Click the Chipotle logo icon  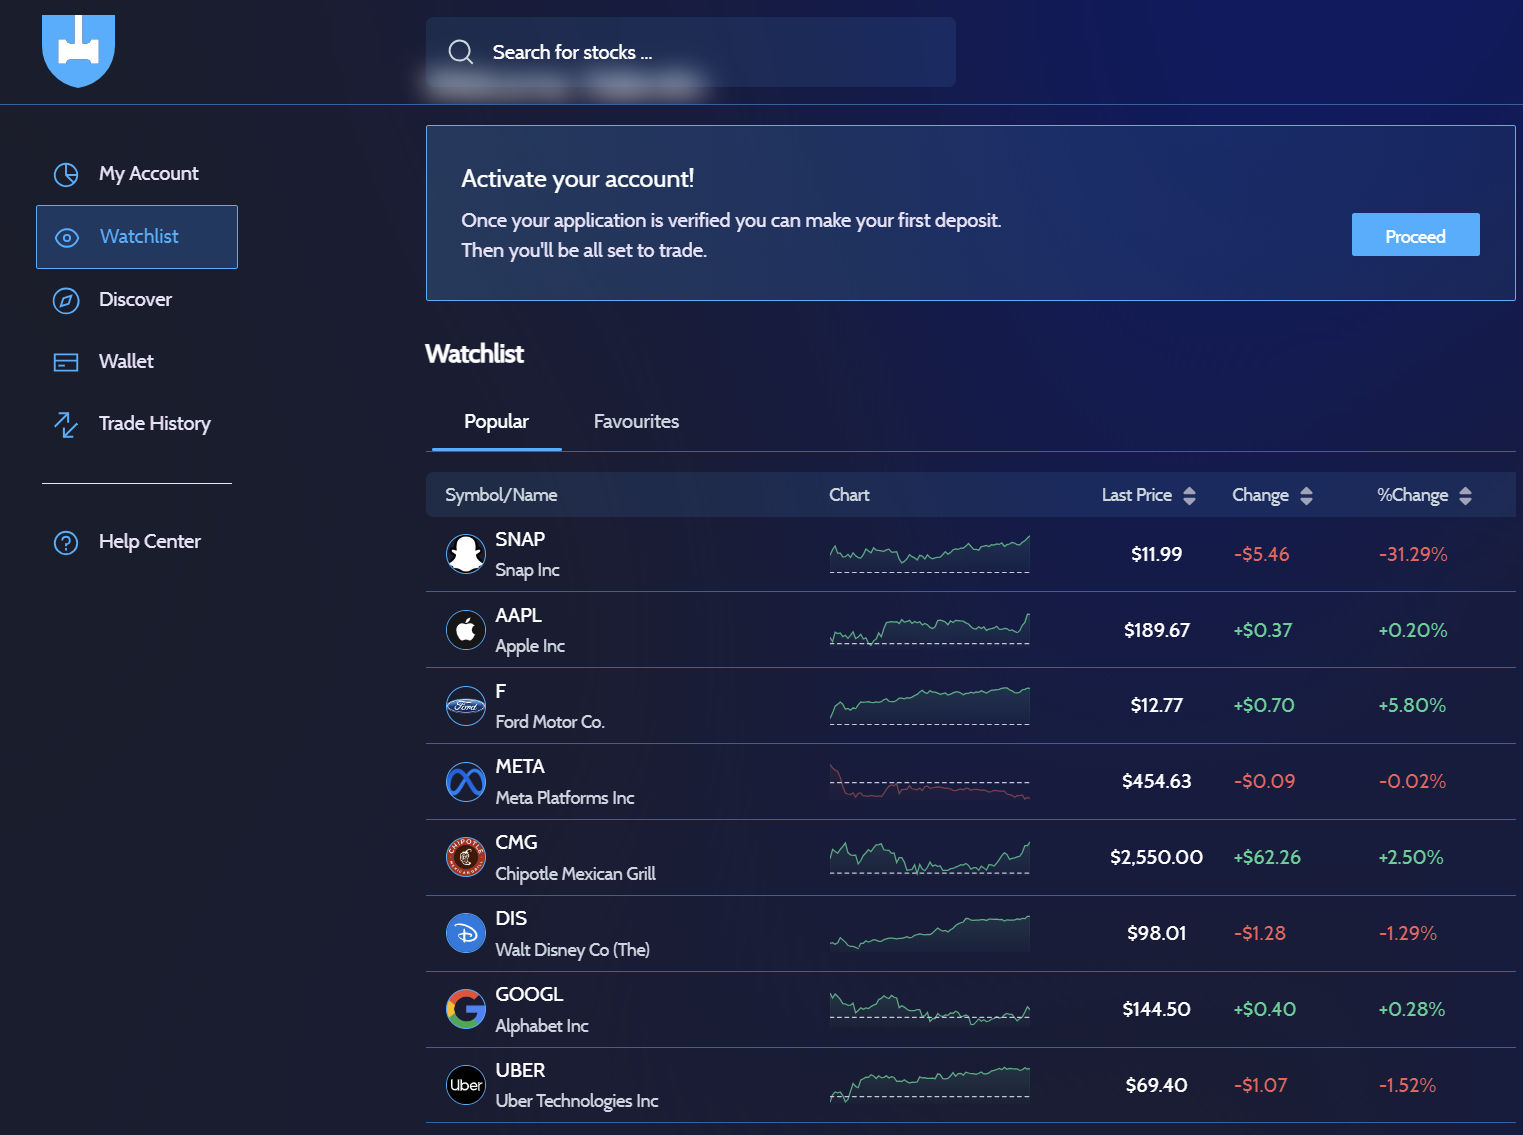coord(466,857)
